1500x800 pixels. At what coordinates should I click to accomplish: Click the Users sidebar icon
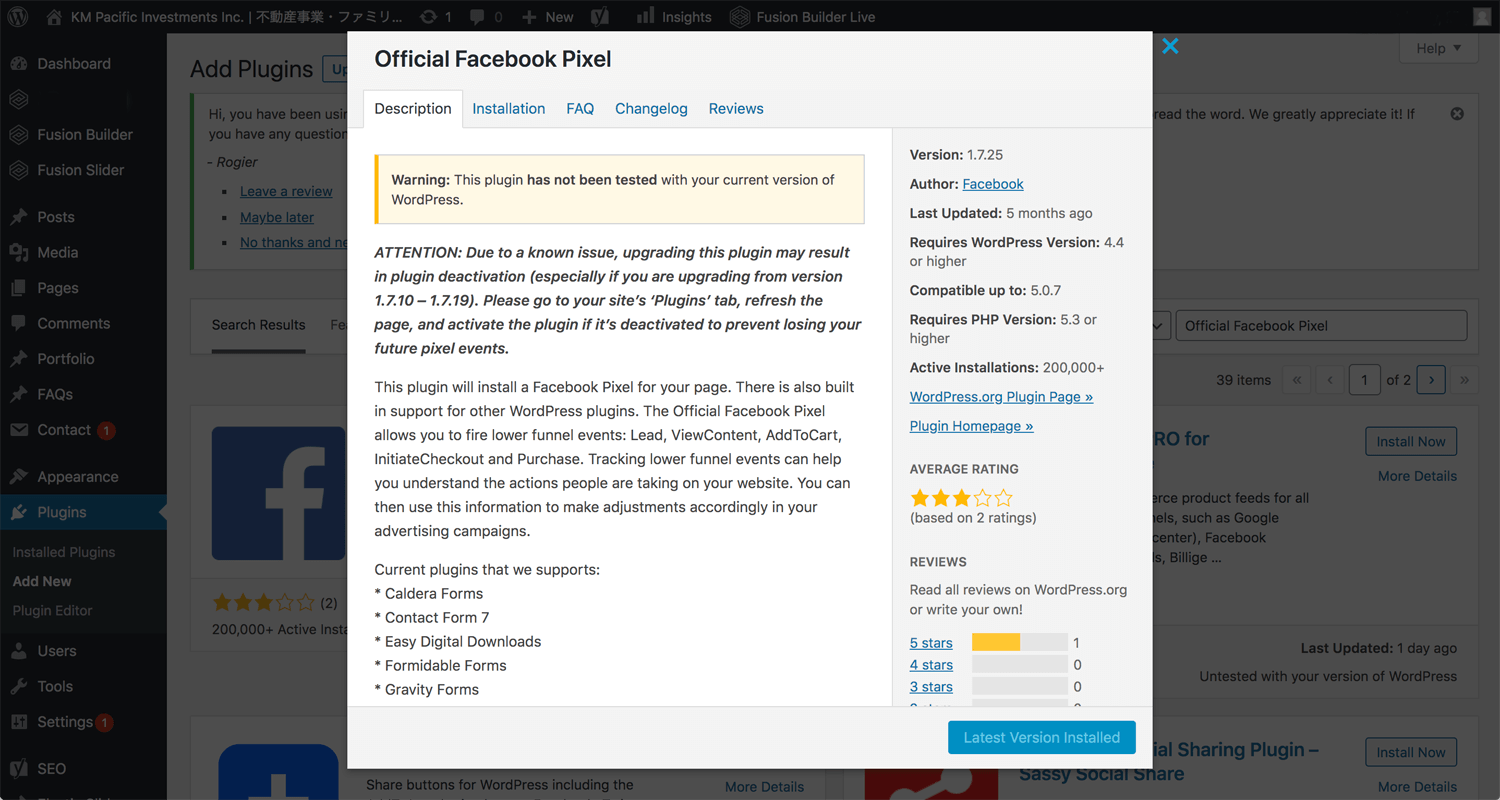click(19, 651)
